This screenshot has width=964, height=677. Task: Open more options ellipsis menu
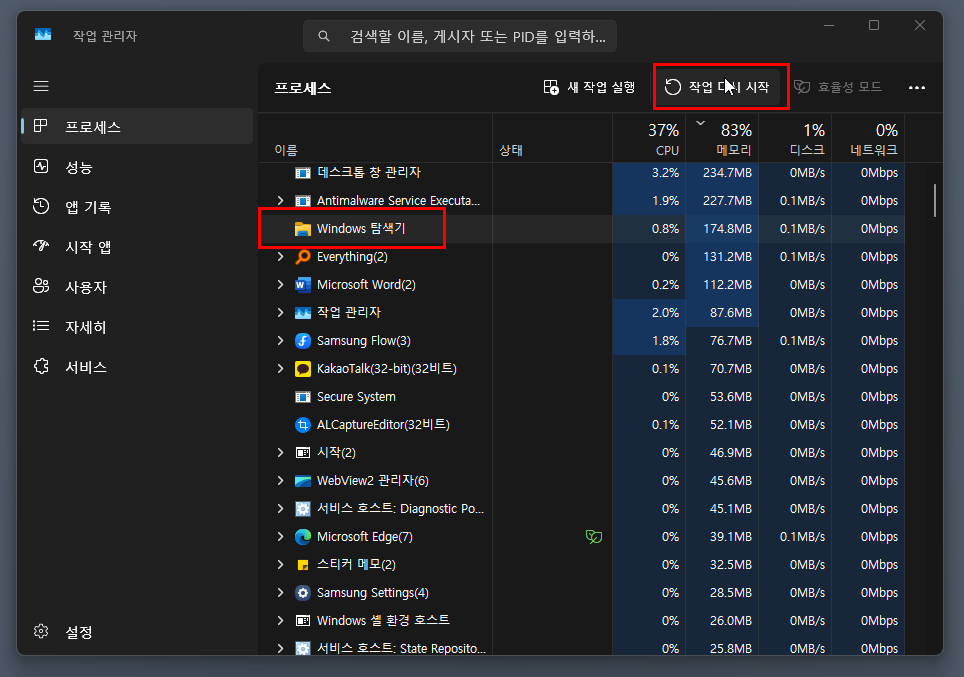pos(917,87)
